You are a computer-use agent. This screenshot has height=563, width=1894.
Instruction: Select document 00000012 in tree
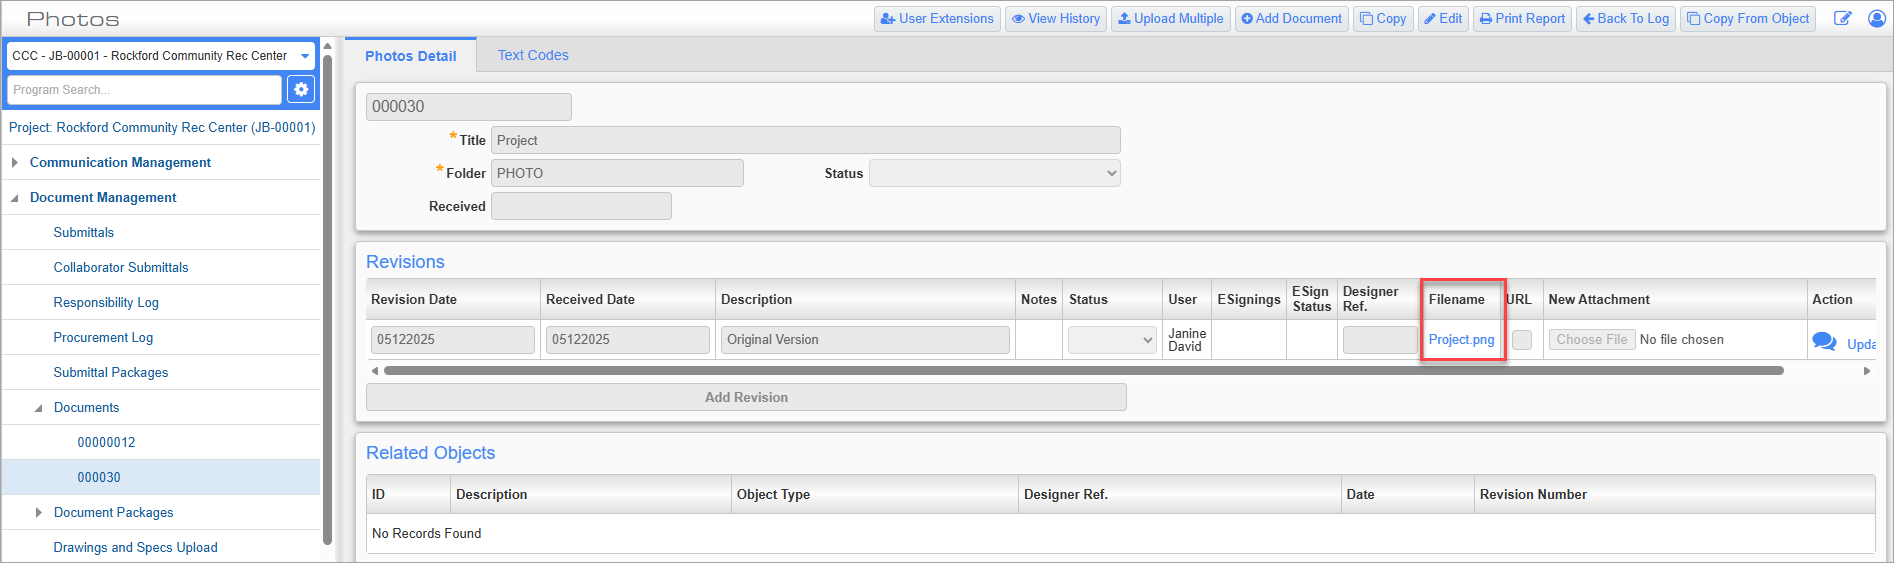pyautogui.click(x=106, y=442)
